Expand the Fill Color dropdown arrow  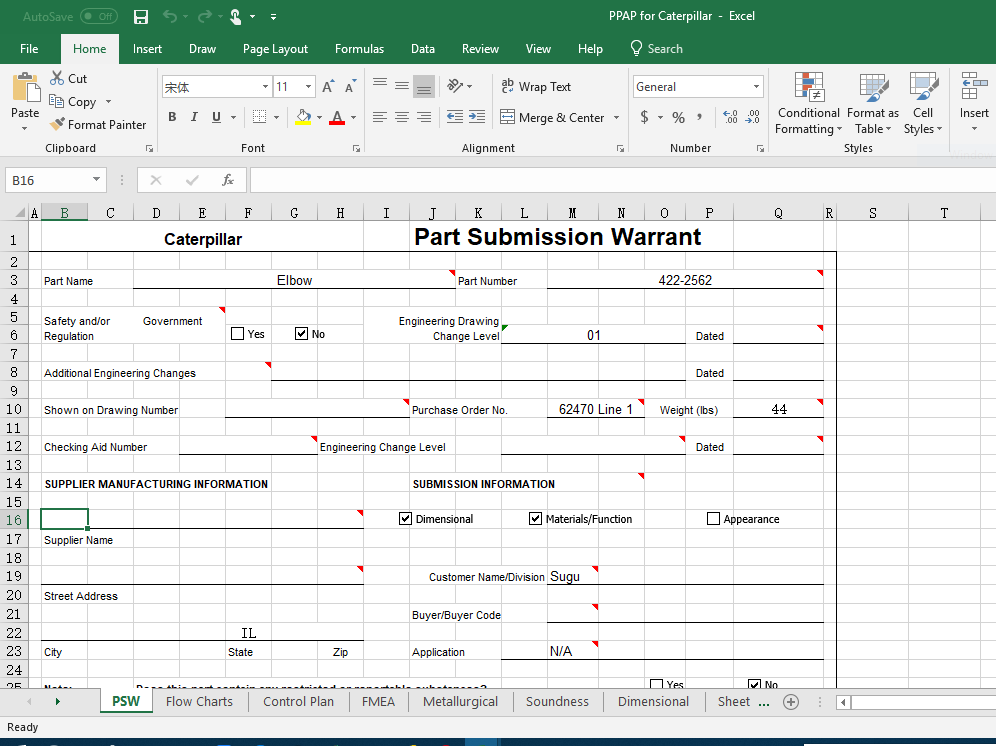(319, 118)
